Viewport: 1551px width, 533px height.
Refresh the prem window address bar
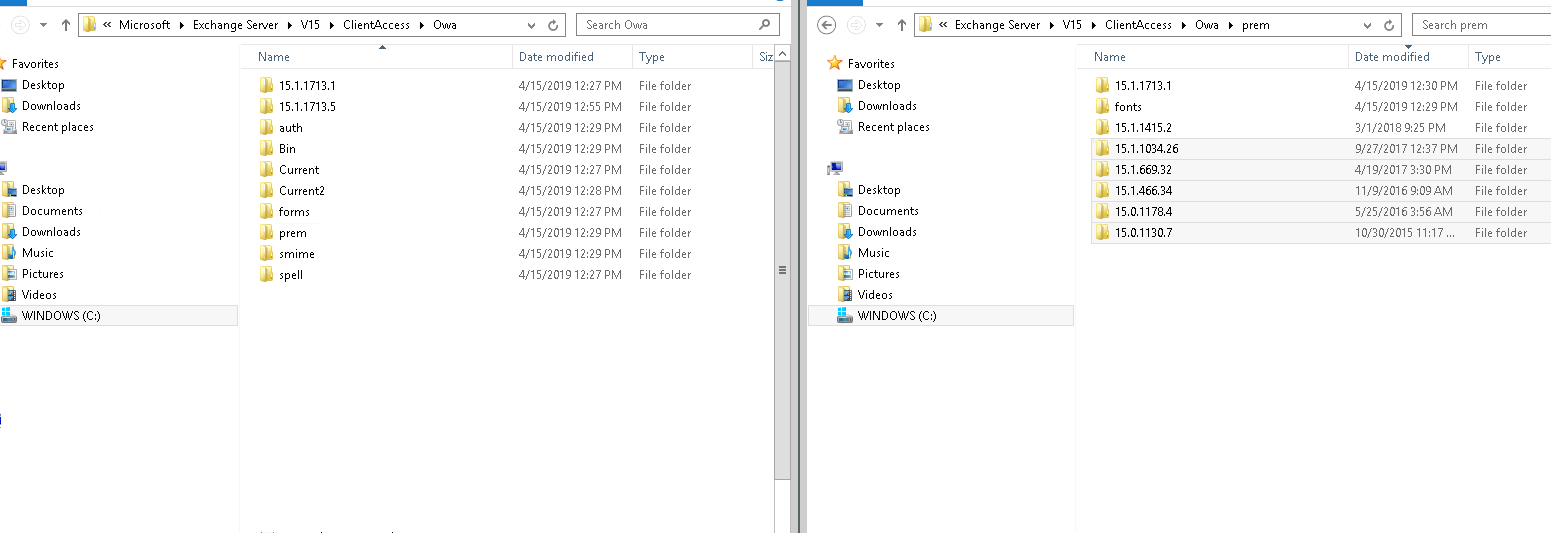click(x=1389, y=25)
